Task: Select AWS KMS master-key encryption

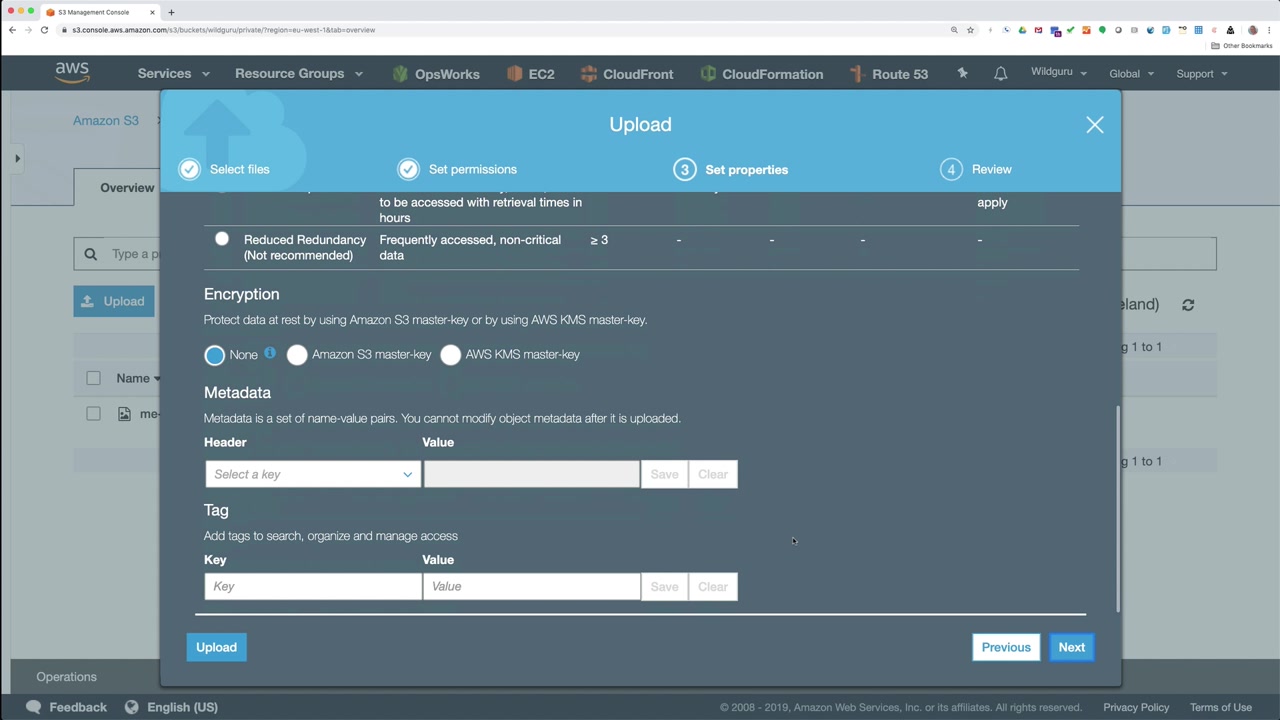Action: click(x=450, y=355)
